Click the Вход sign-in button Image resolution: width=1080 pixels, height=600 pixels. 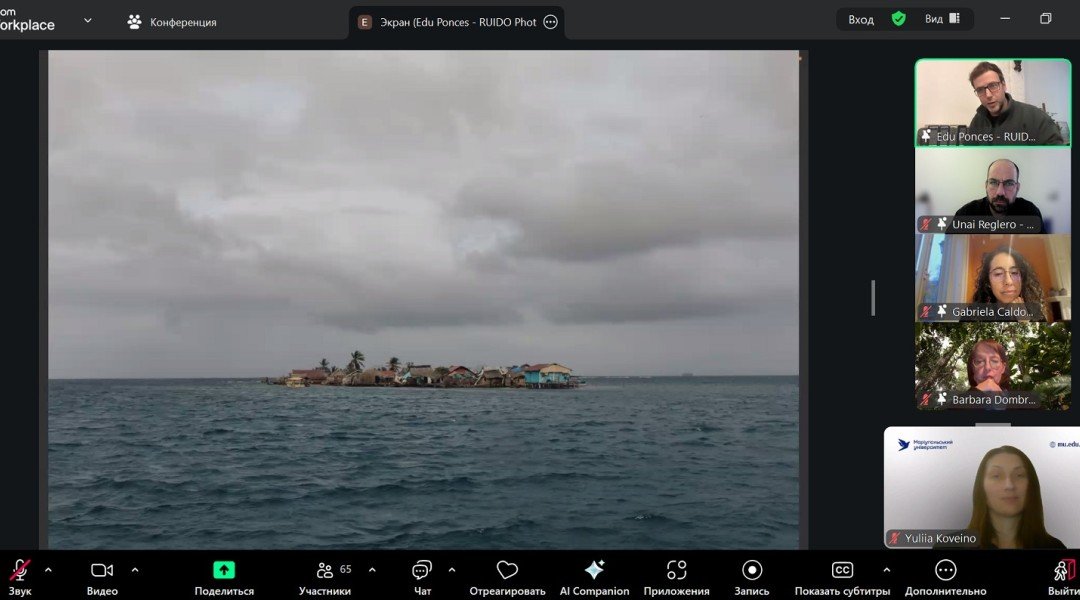click(860, 19)
